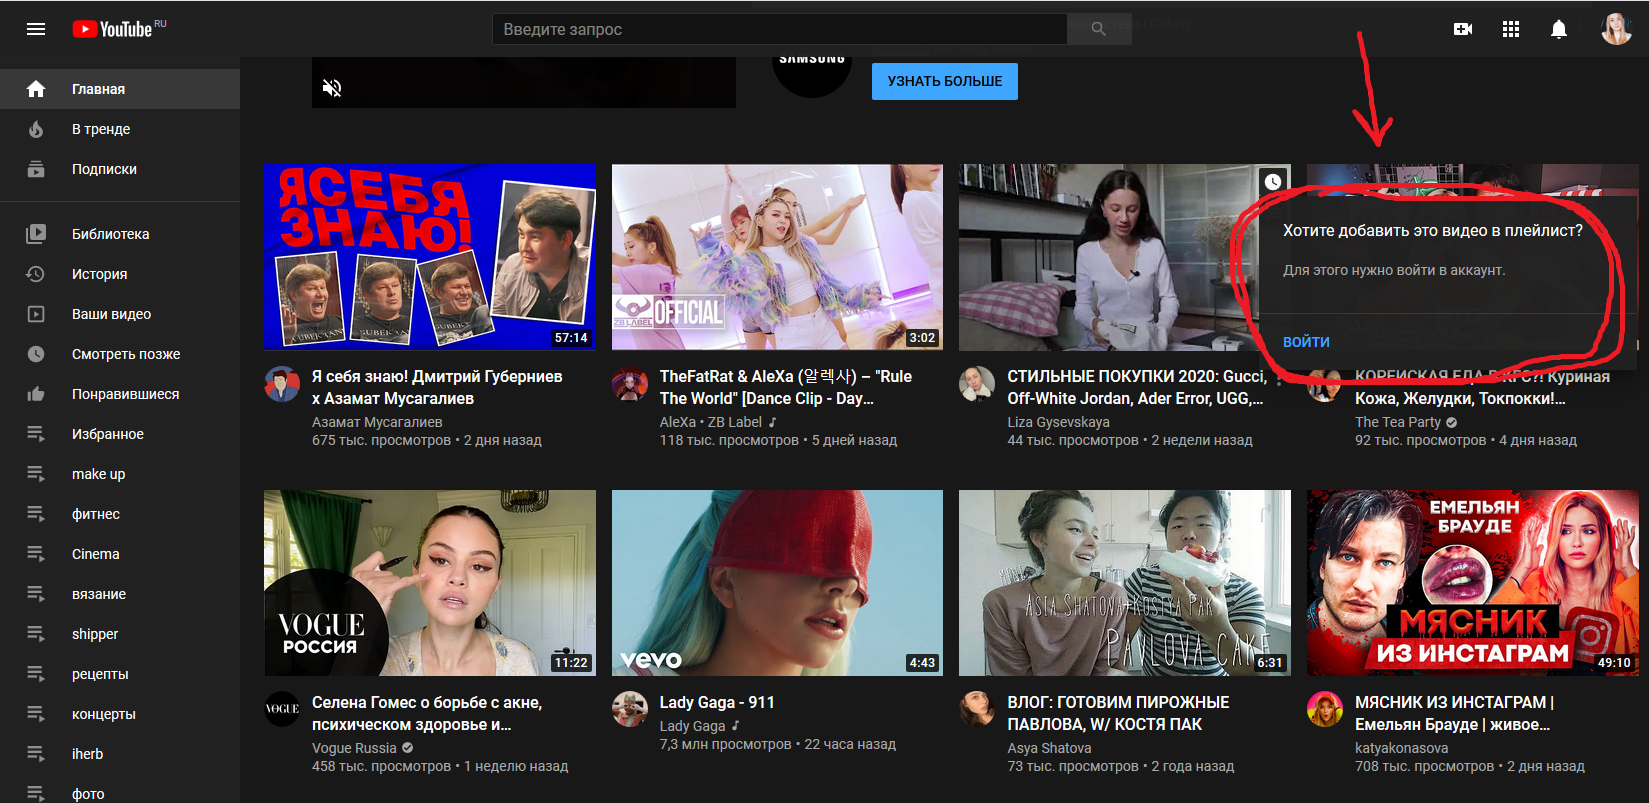Screen dimensions: 1649x803
Task: Unmute the ad video speaker icon
Action: click(332, 88)
